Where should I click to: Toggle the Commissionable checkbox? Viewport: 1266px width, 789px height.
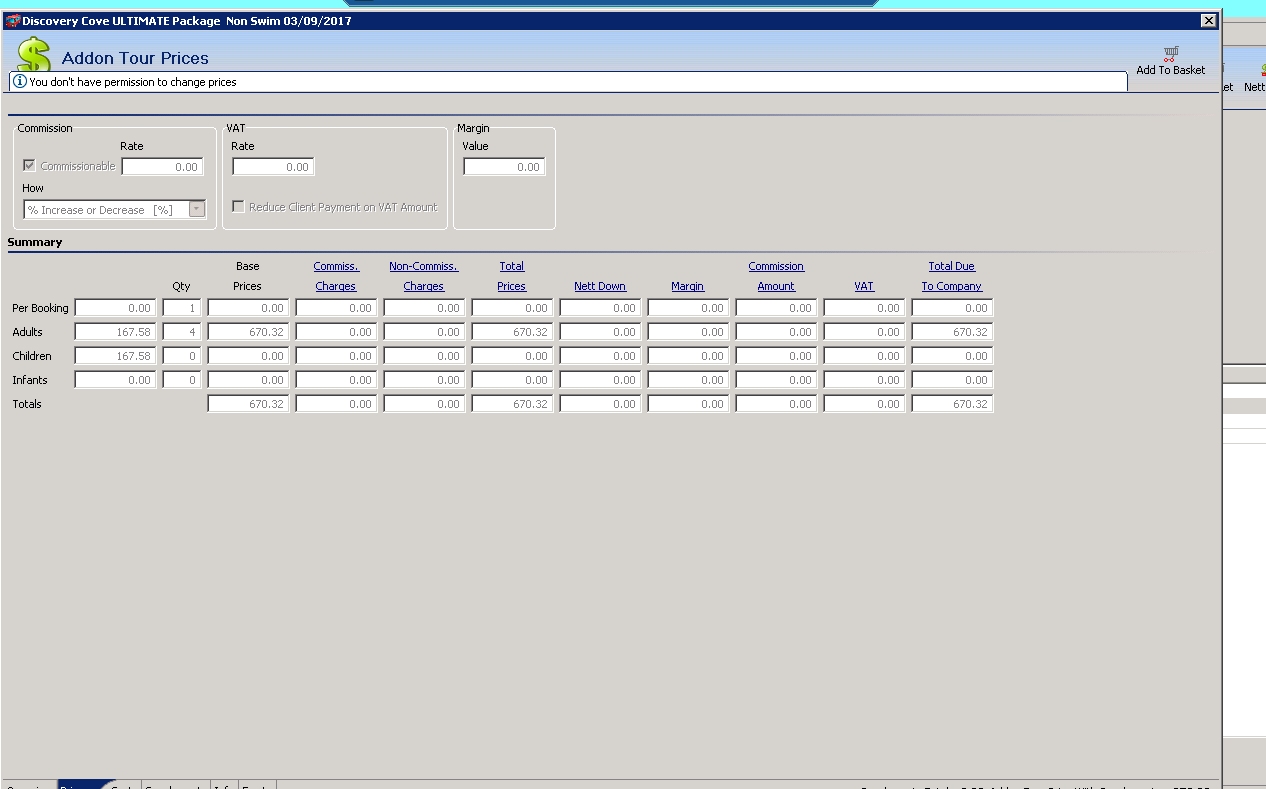[29, 166]
